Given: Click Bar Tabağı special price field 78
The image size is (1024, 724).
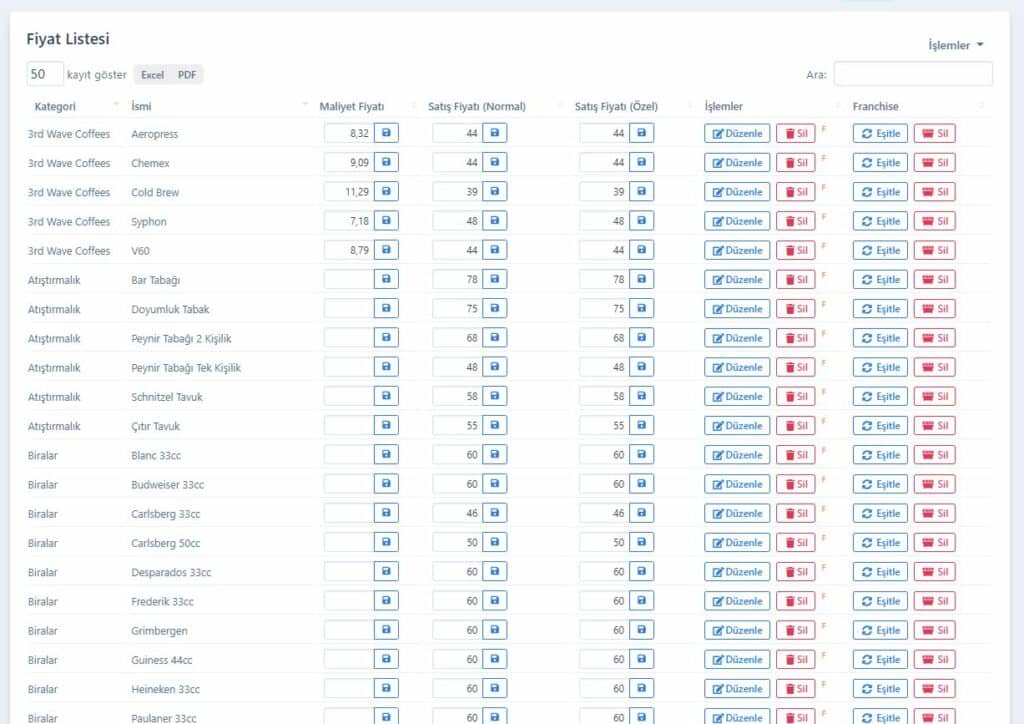Looking at the screenshot, I should 604,279.
